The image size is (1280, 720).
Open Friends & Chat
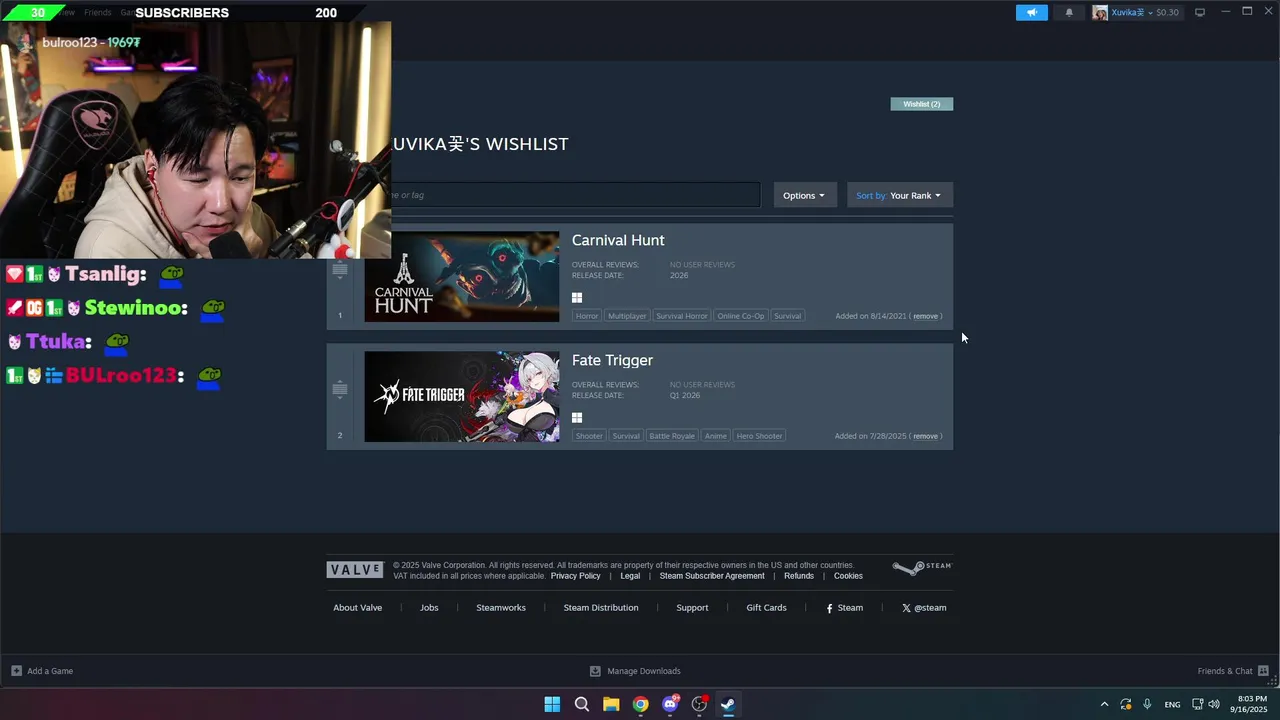click(1233, 671)
